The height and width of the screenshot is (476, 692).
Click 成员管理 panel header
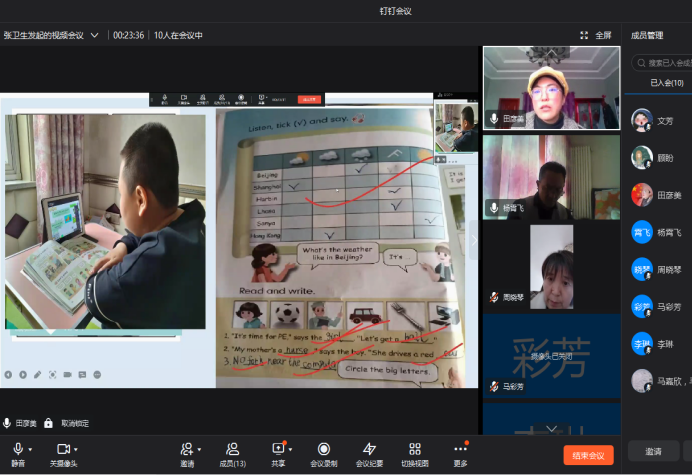[647, 35]
